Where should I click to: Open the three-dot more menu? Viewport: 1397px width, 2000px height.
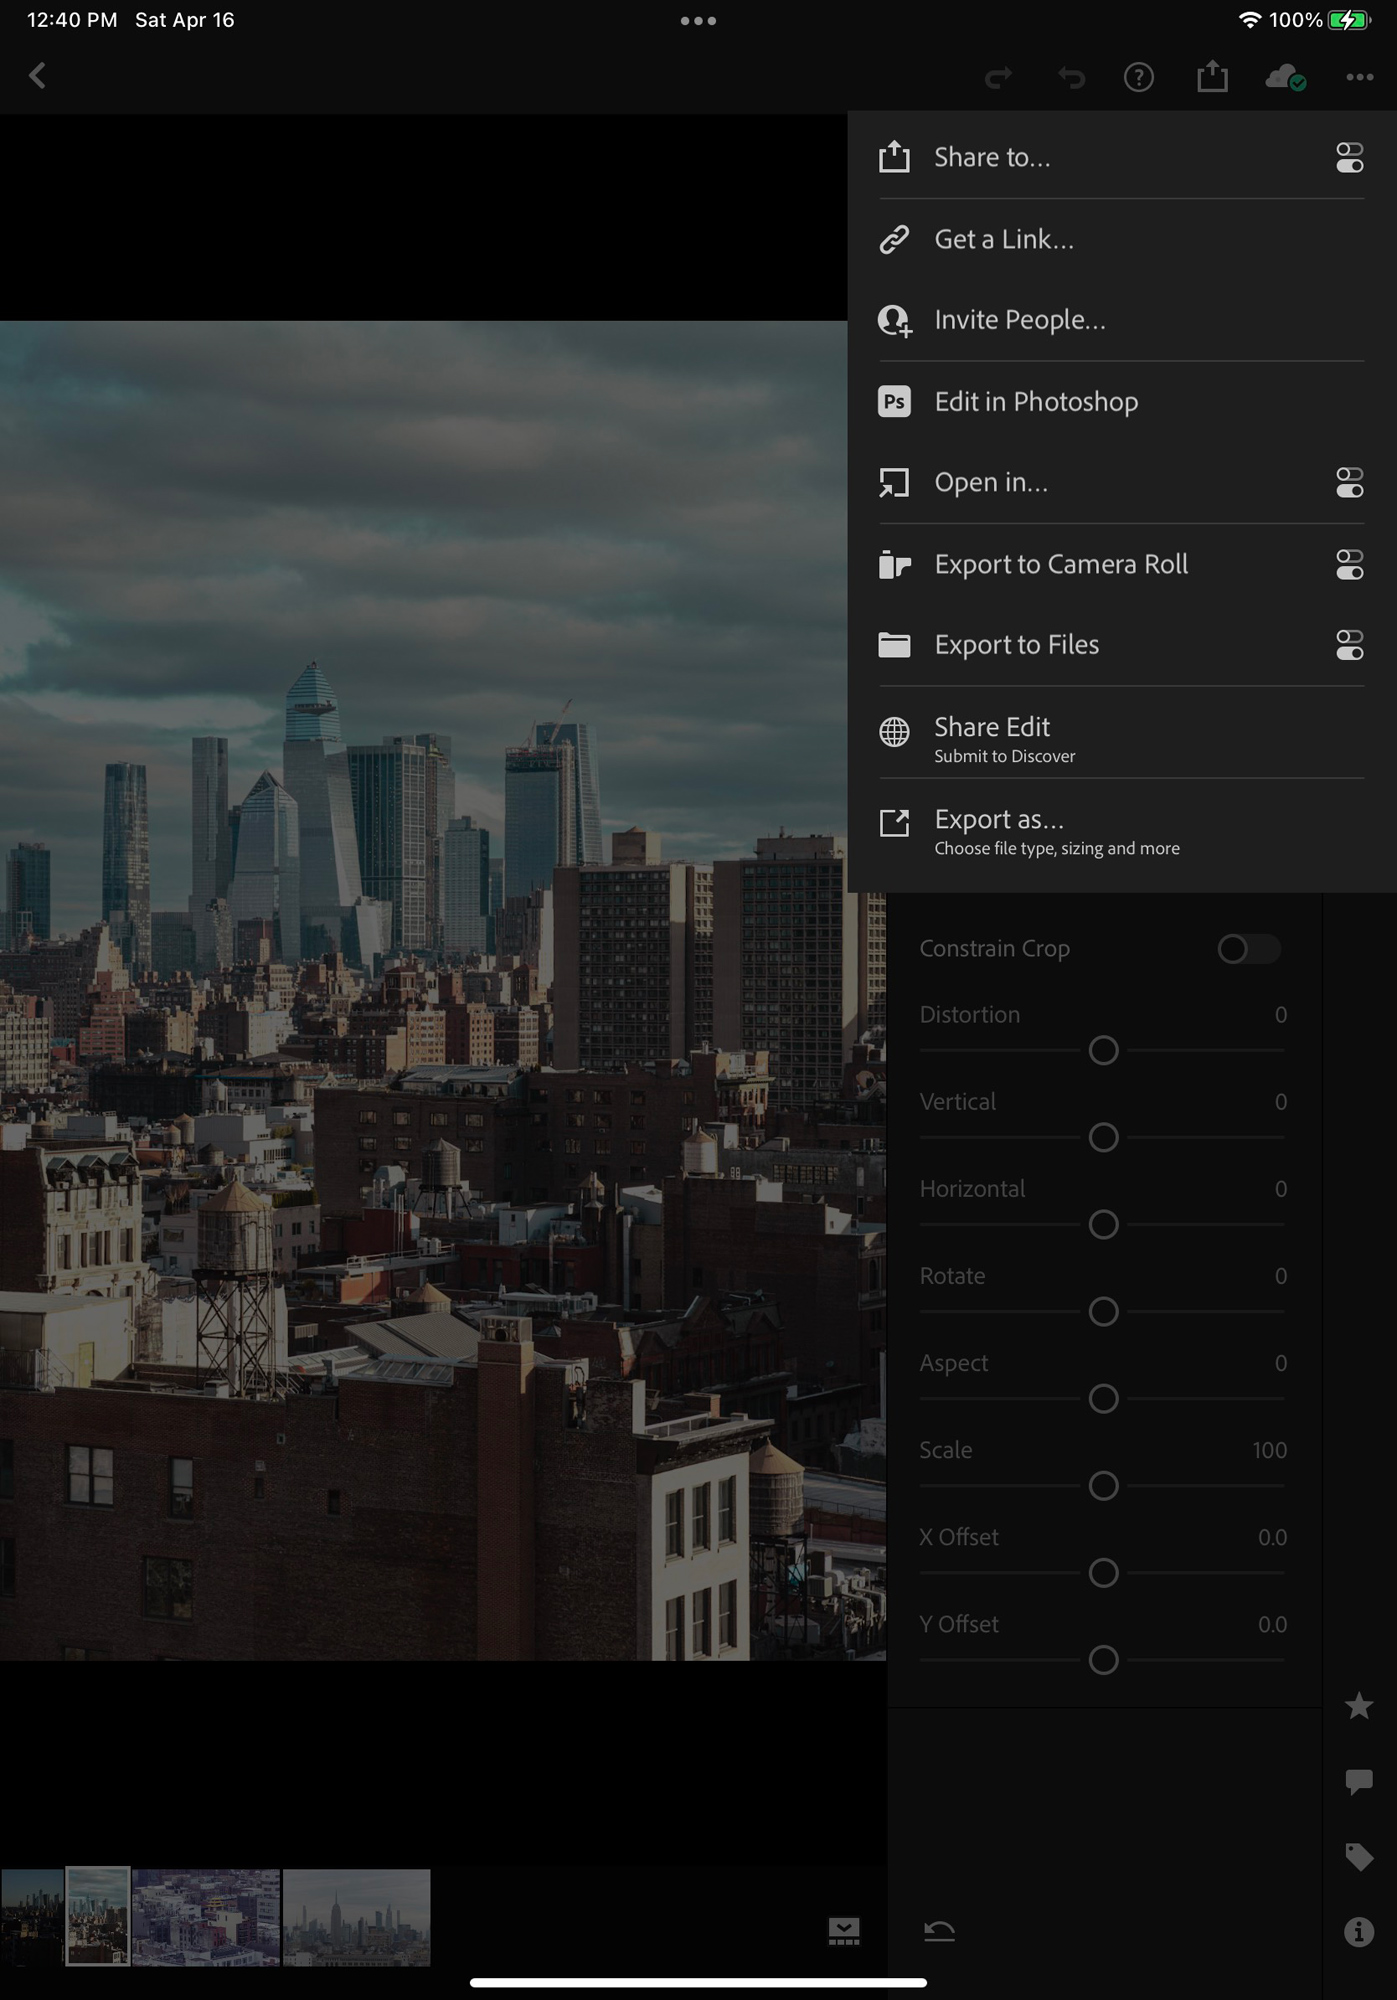coord(1359,77)
